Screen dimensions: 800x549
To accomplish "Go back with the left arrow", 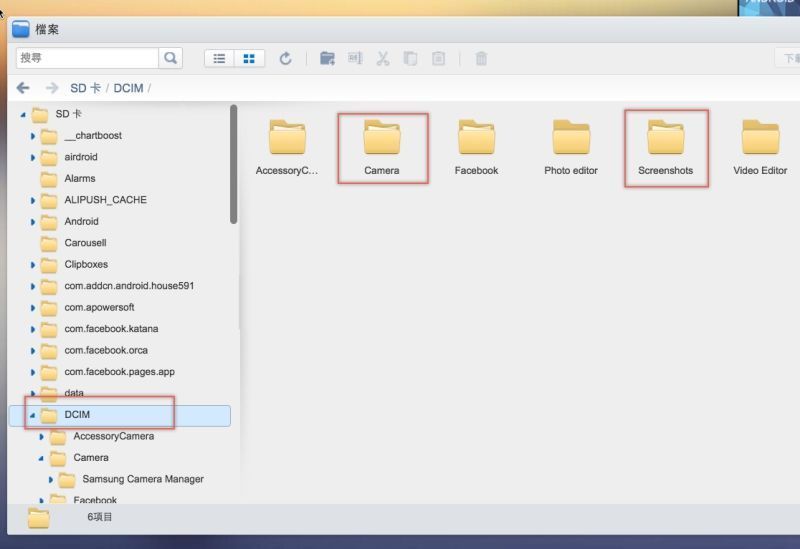I will pos(23,88).
